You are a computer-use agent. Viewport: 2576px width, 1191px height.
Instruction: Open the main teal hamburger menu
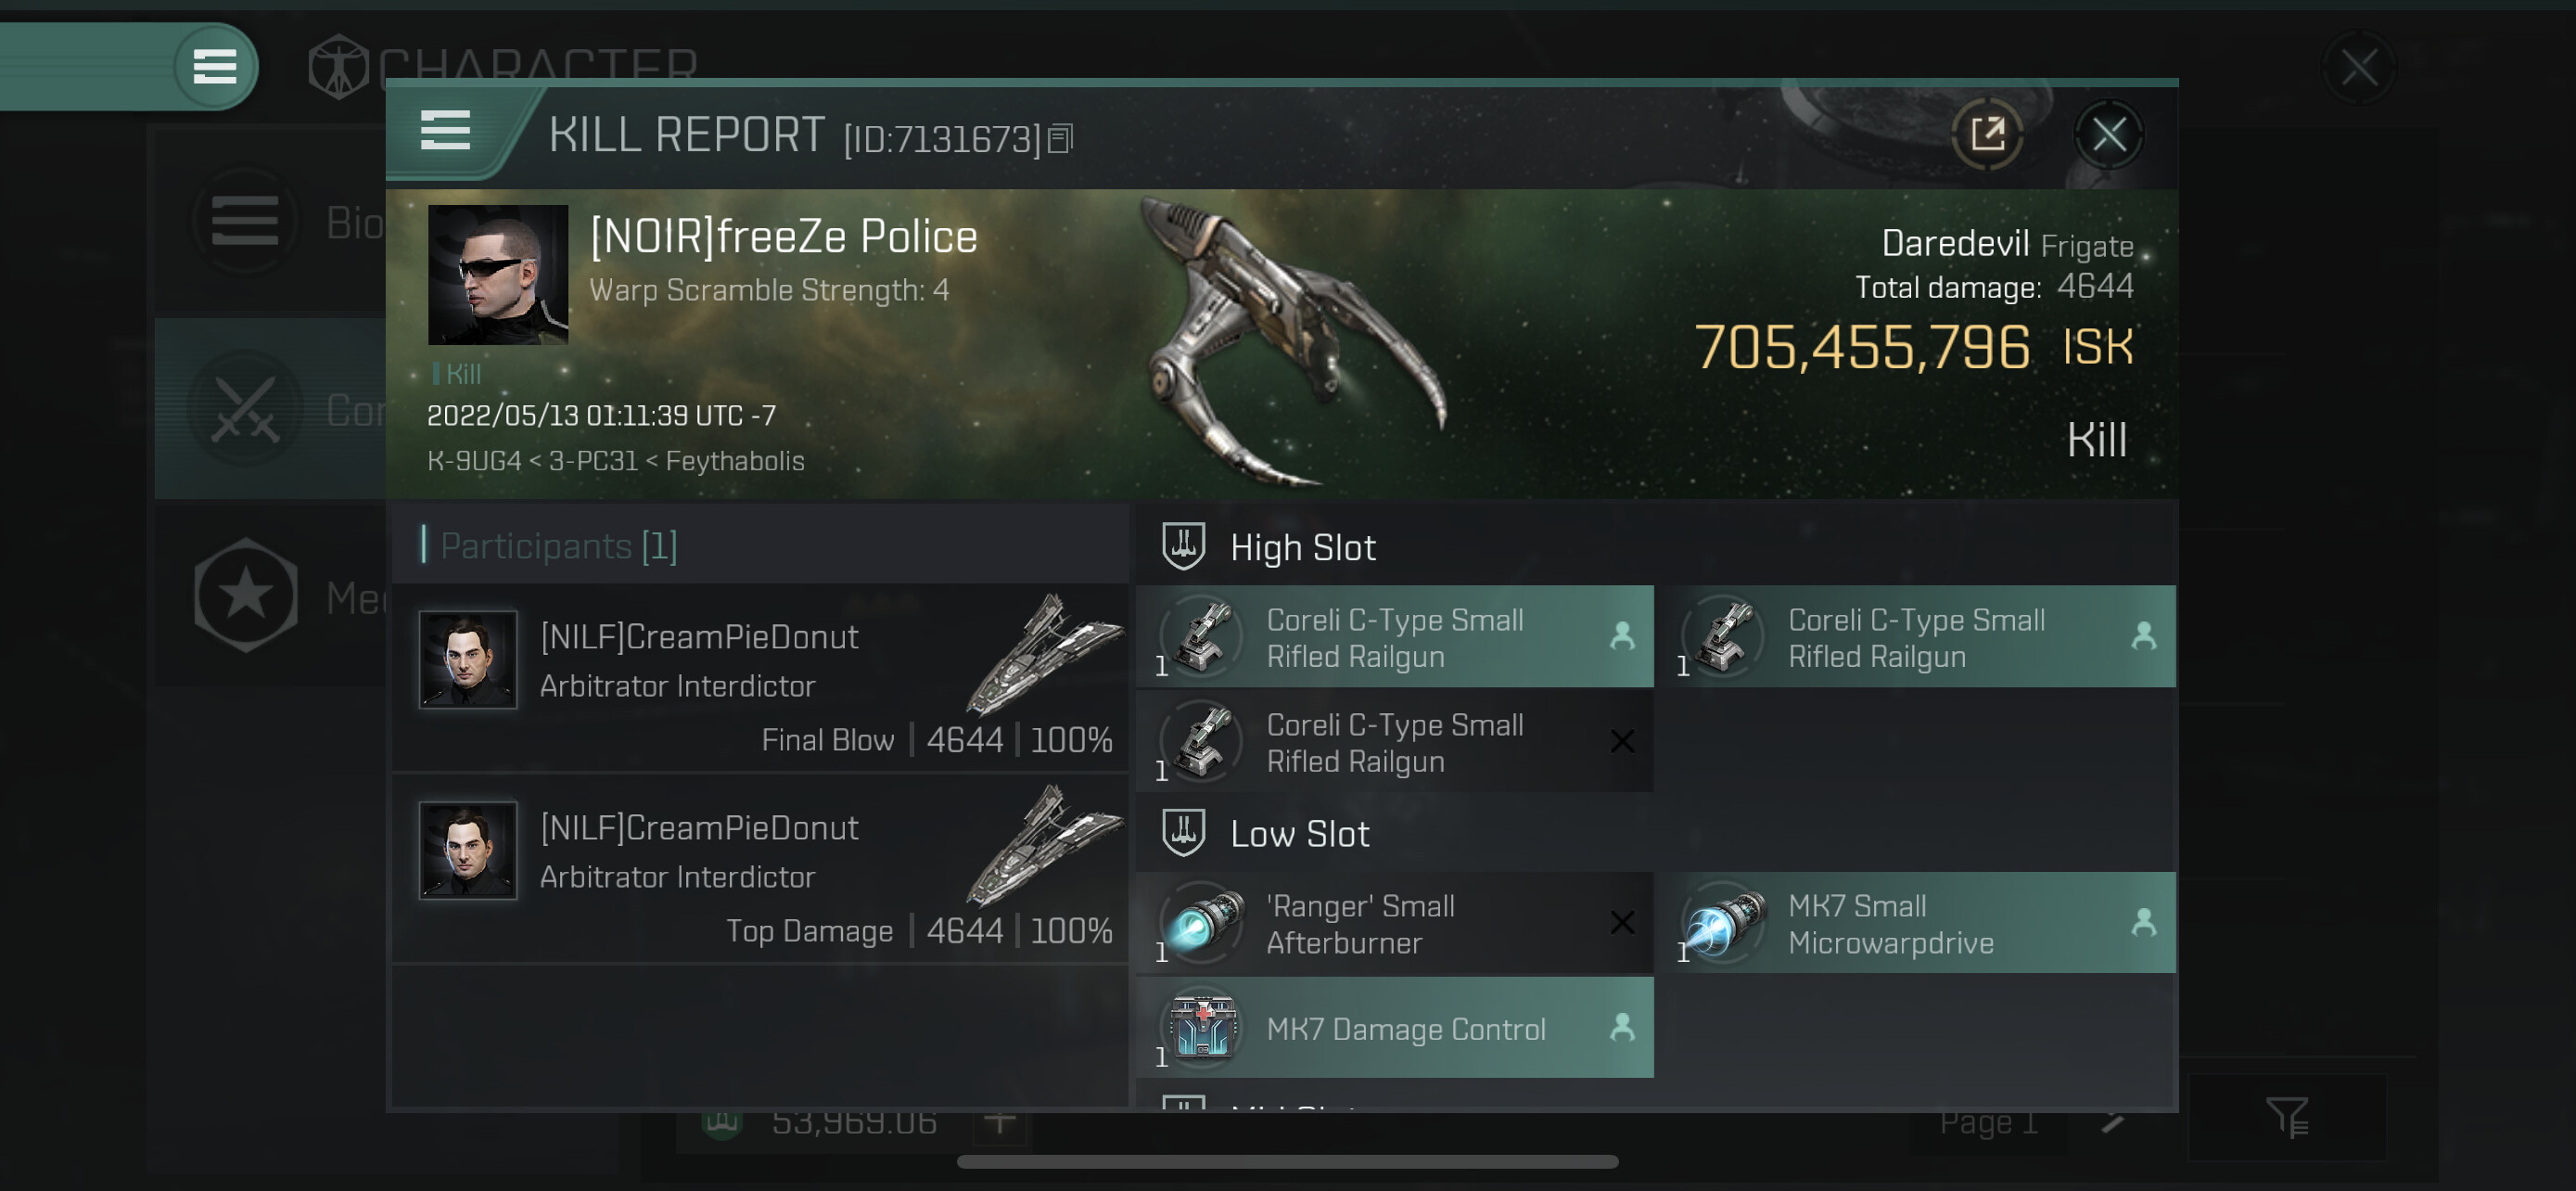click(x=214, y=67)
